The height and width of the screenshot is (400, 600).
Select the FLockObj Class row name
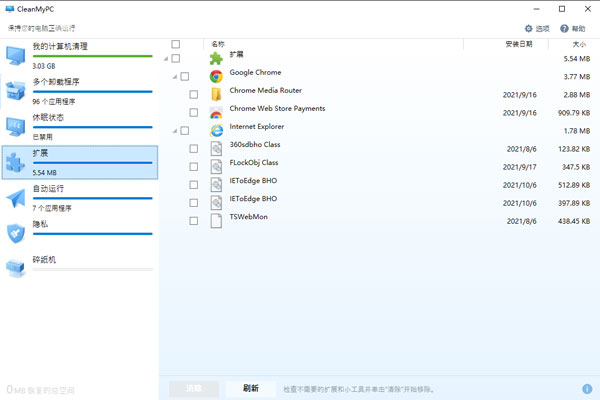[254, 163]
